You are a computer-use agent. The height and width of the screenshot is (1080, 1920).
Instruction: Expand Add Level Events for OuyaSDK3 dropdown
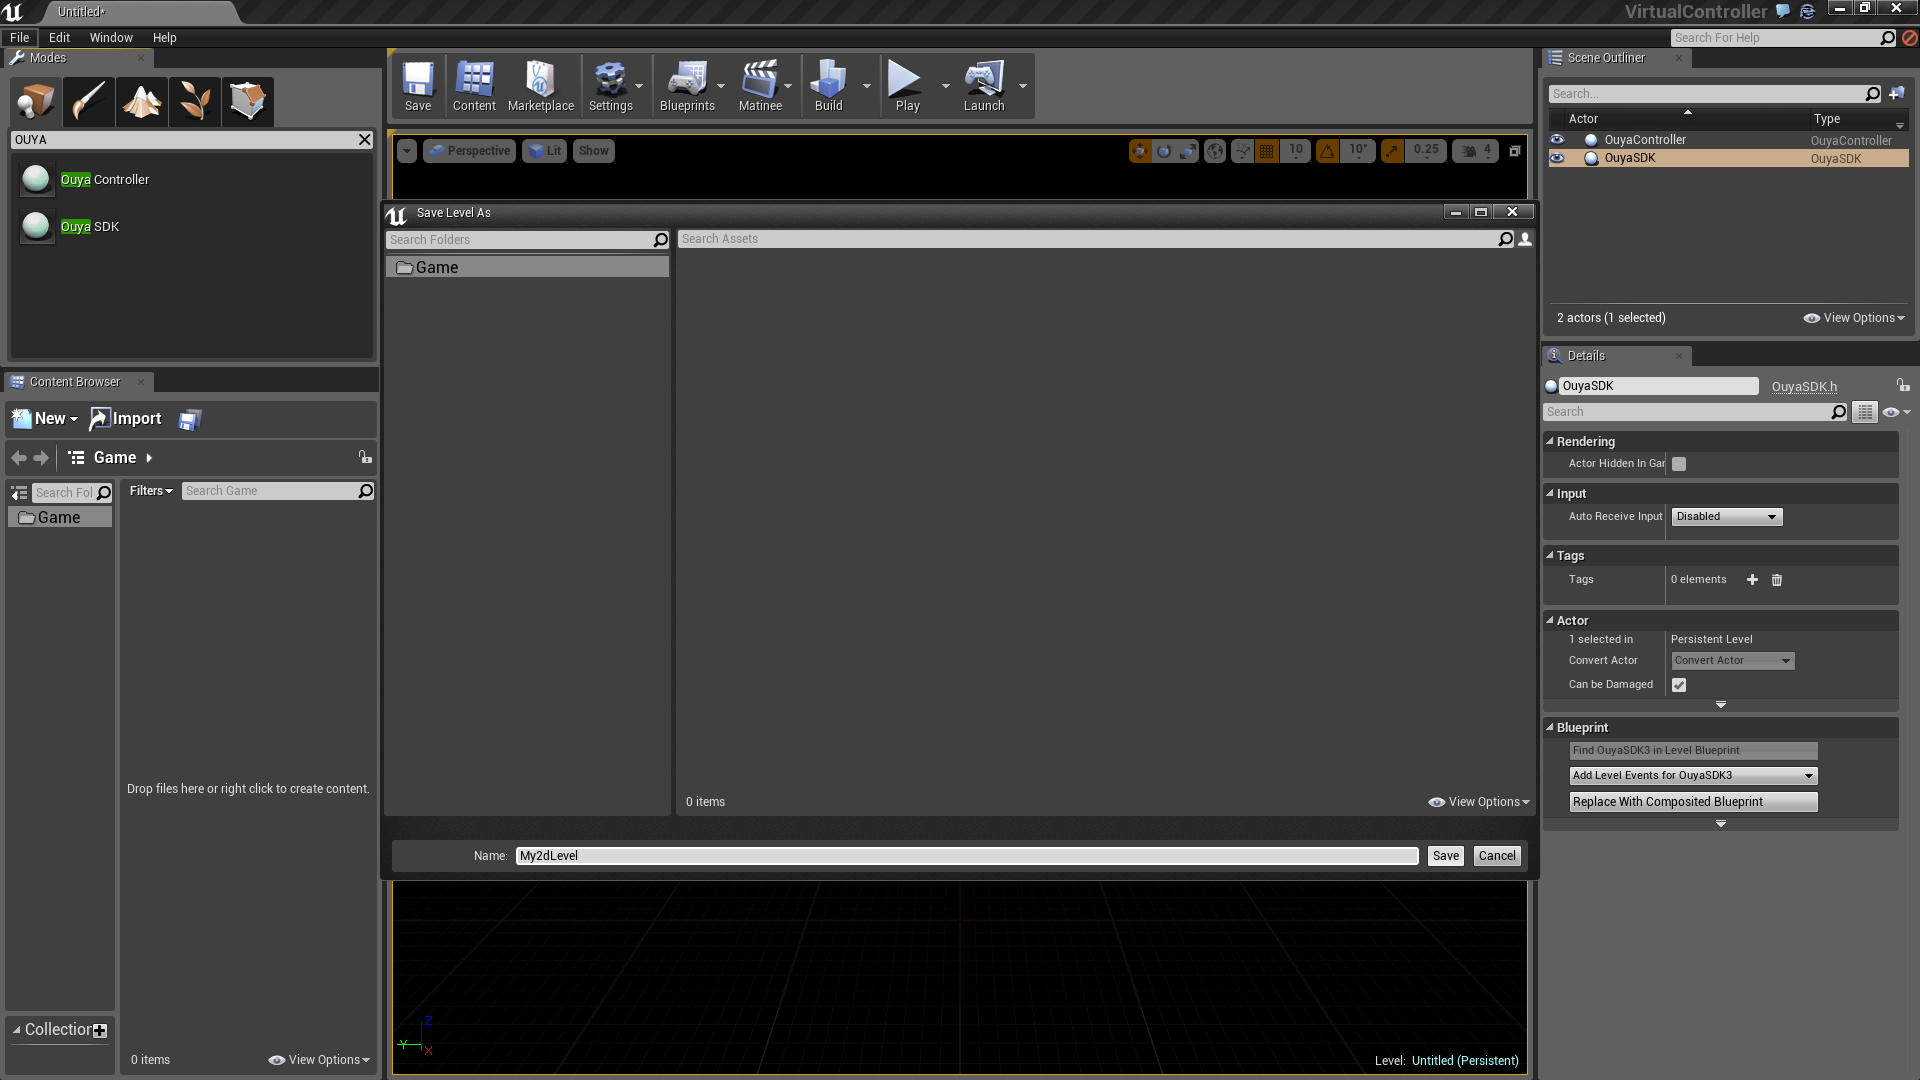[1693, 776]
